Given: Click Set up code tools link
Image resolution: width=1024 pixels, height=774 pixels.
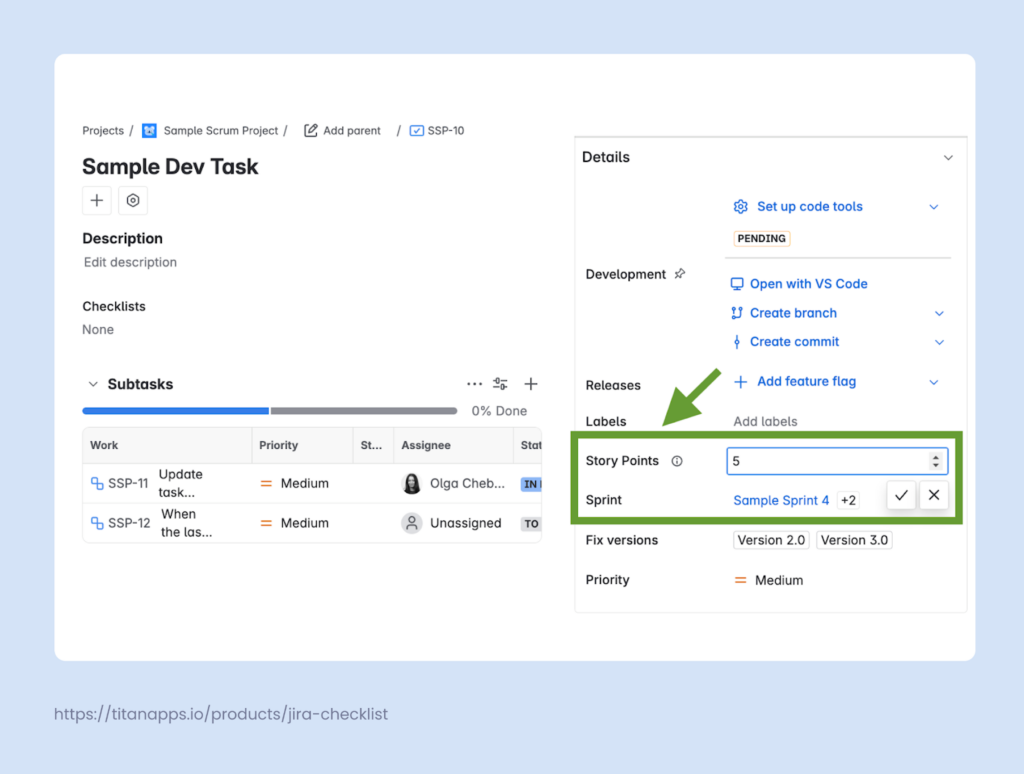Looking at the screenshot, I should pyautogui.click(x=810, y=206).
